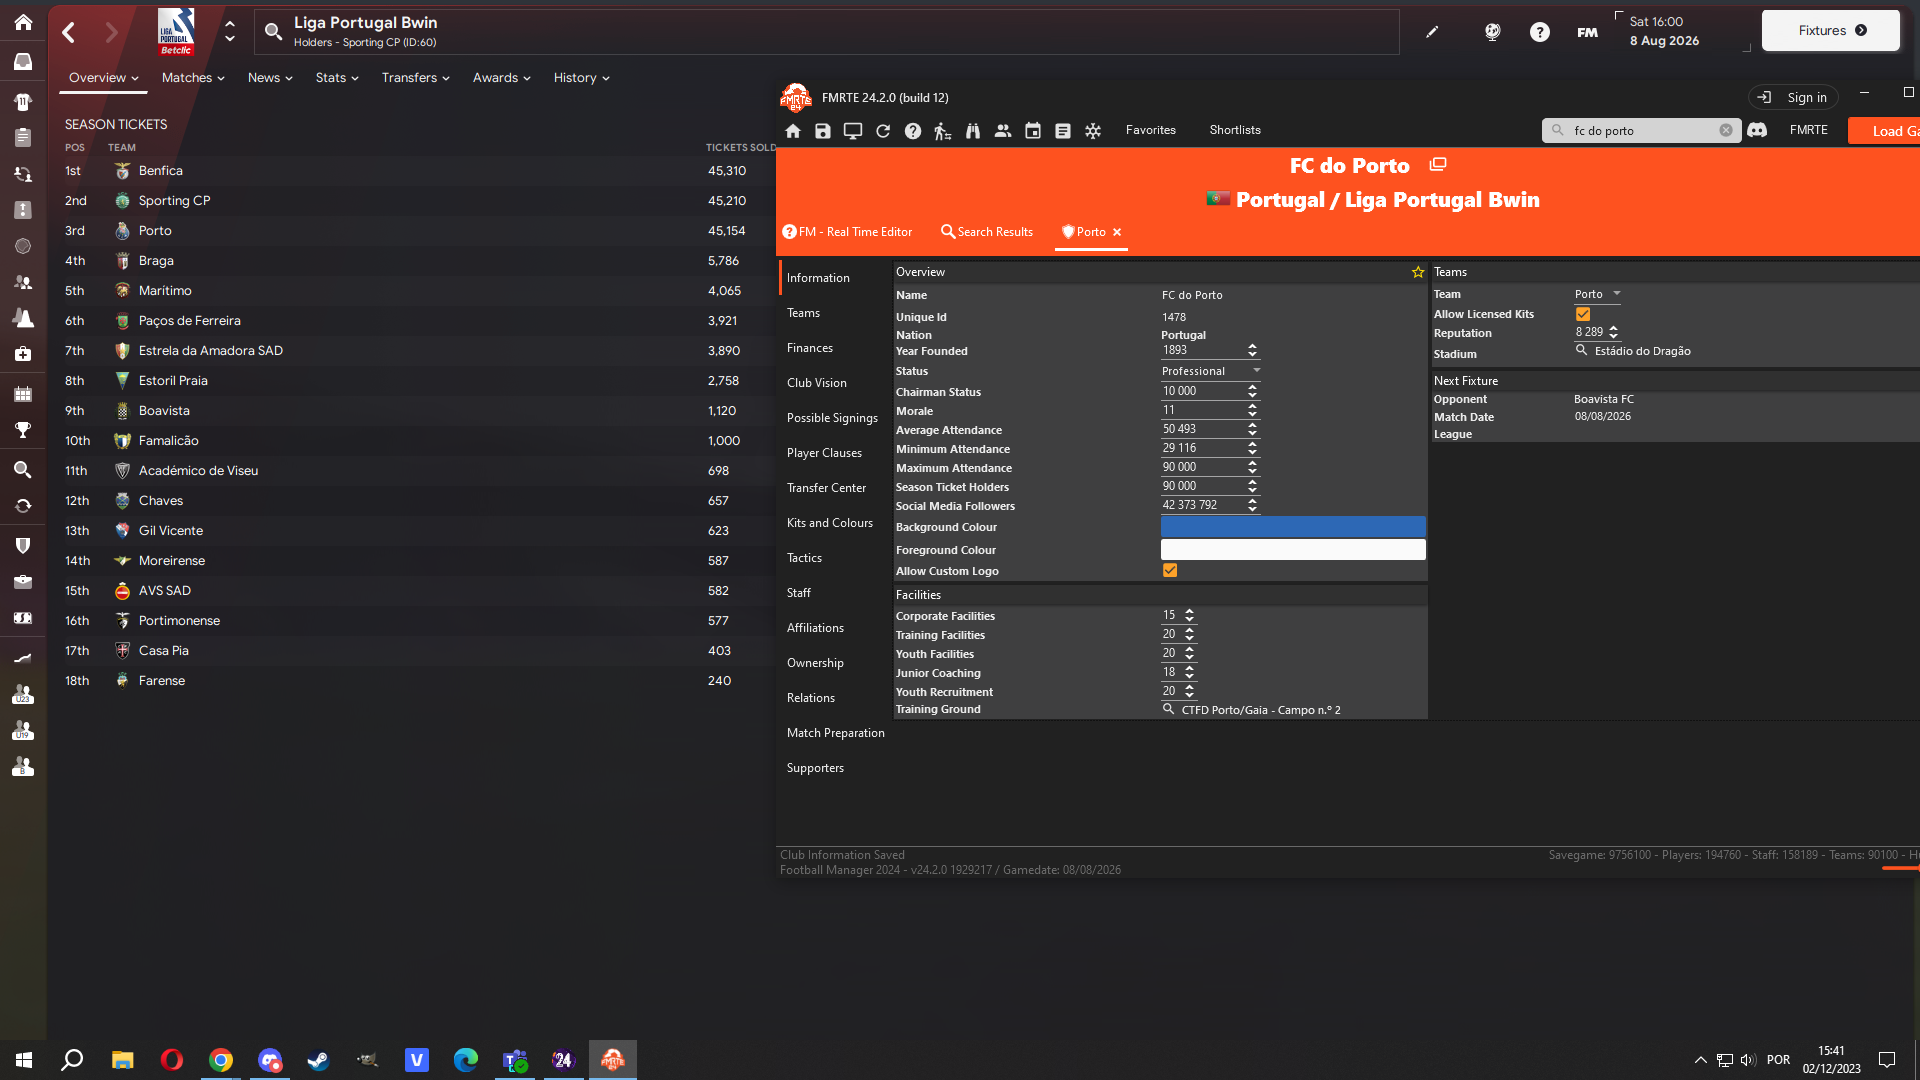Adjust Chairman Status stepper arrows
The image size is (1920, 1080).
1252,391
